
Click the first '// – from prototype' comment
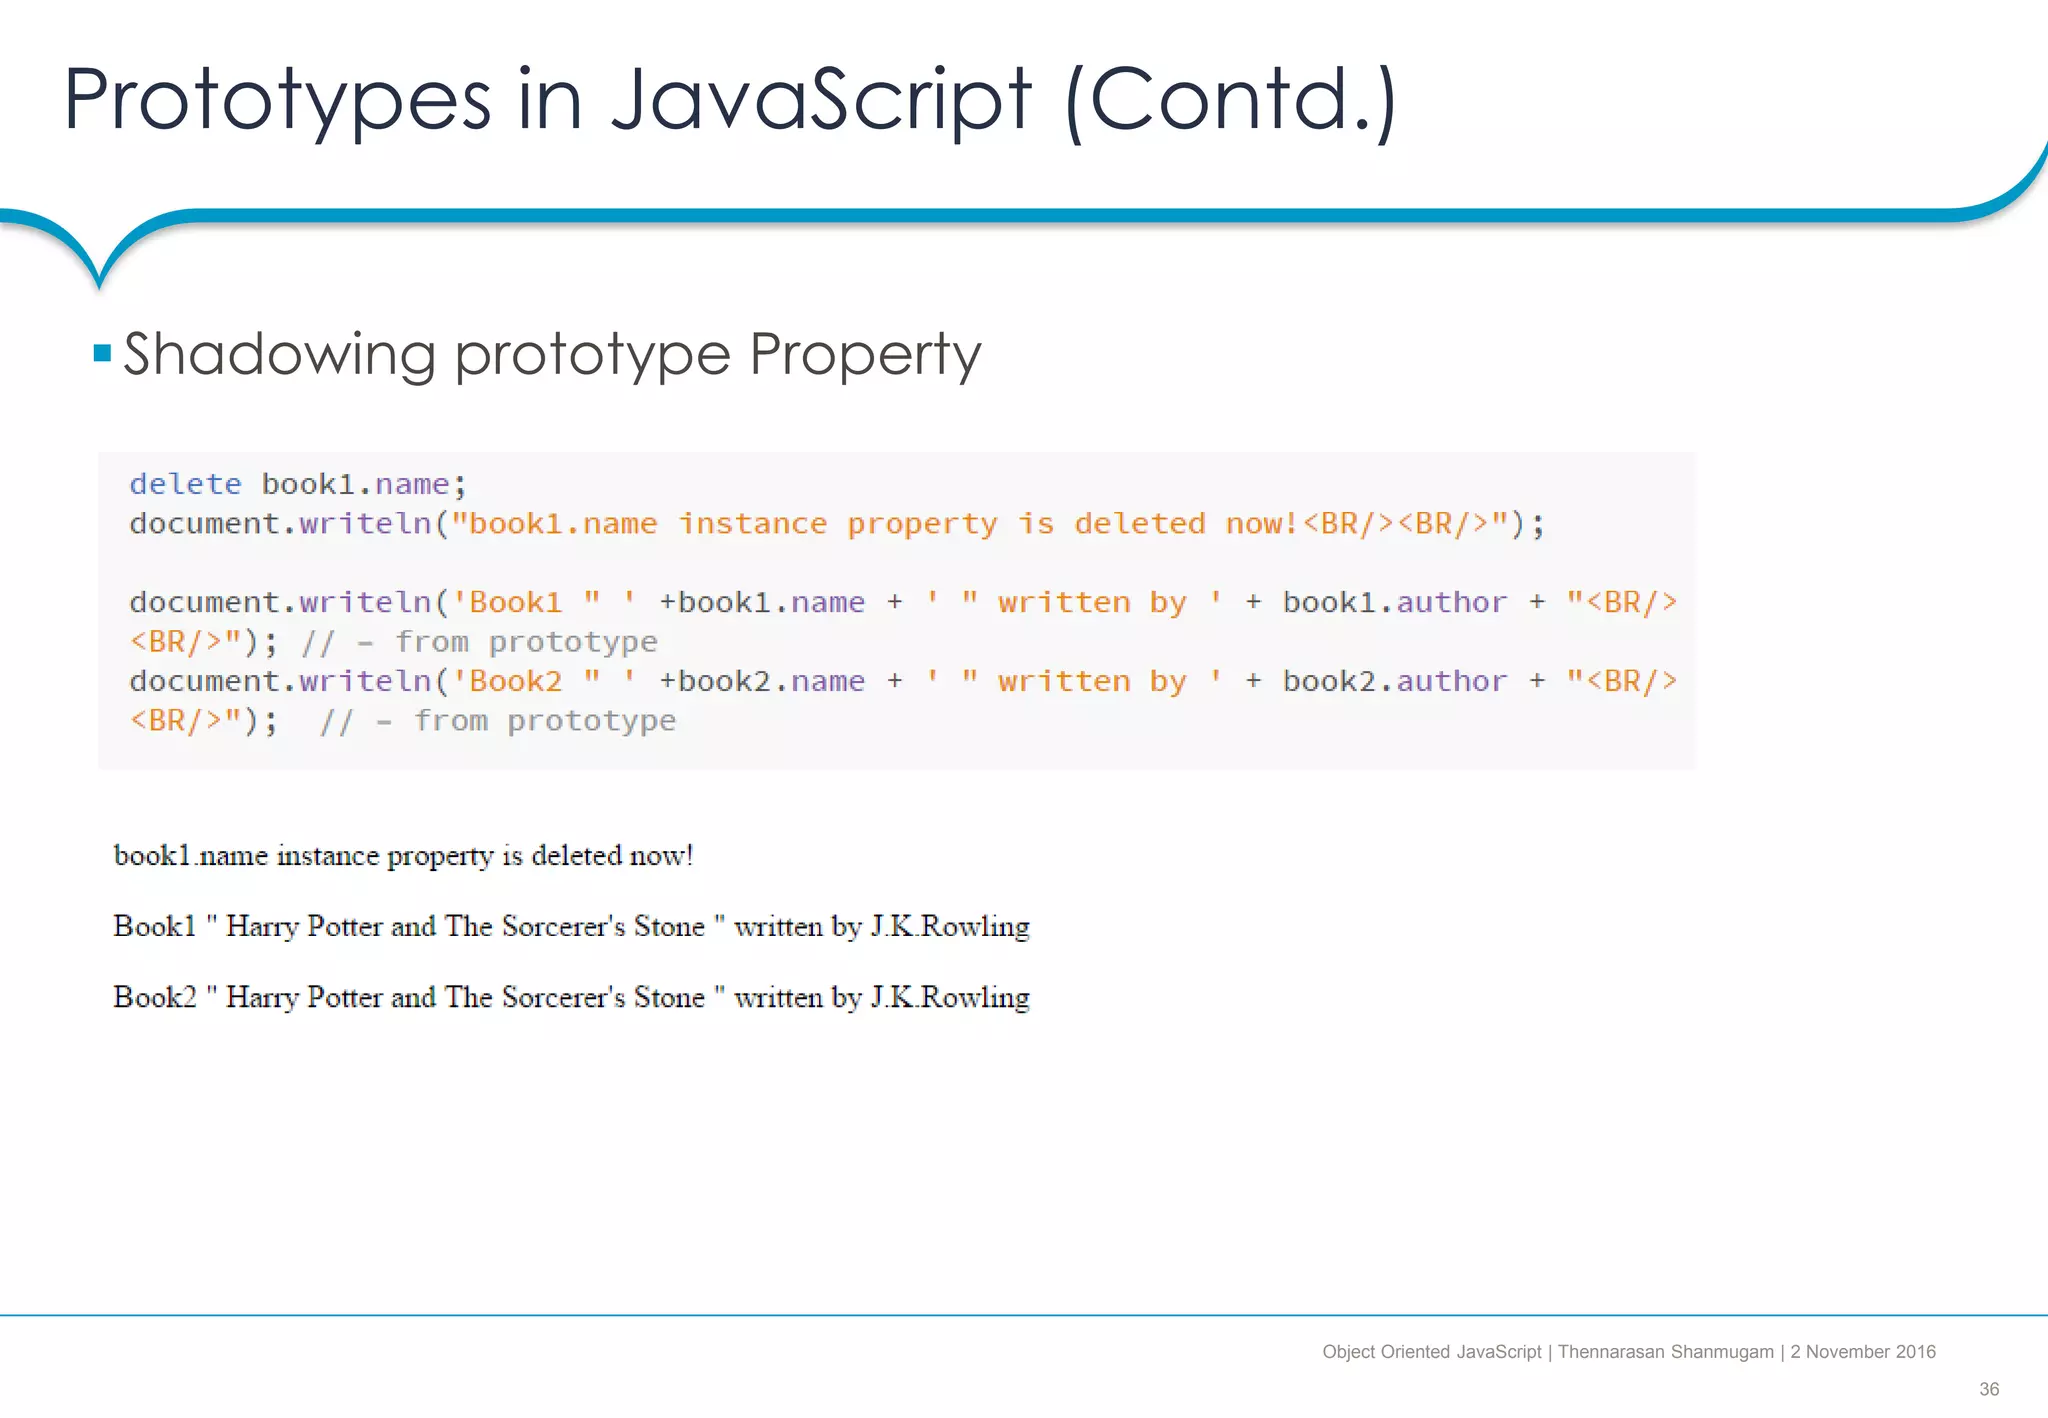pos(479,642)
